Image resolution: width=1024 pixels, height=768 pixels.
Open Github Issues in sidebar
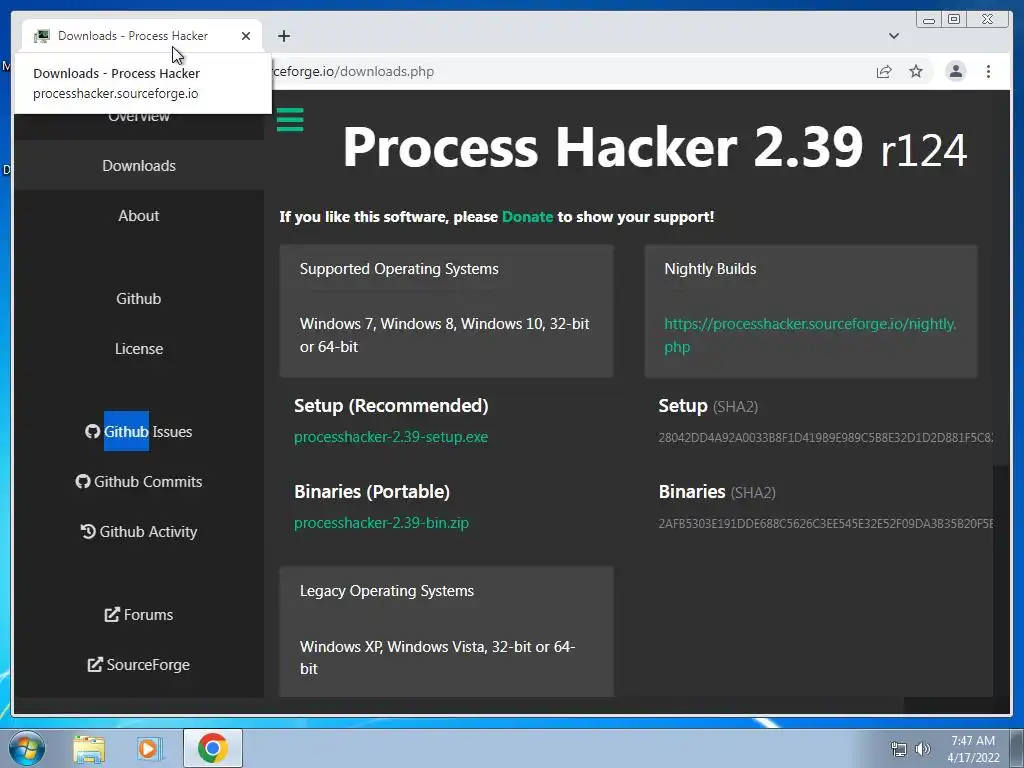[139, 431]
